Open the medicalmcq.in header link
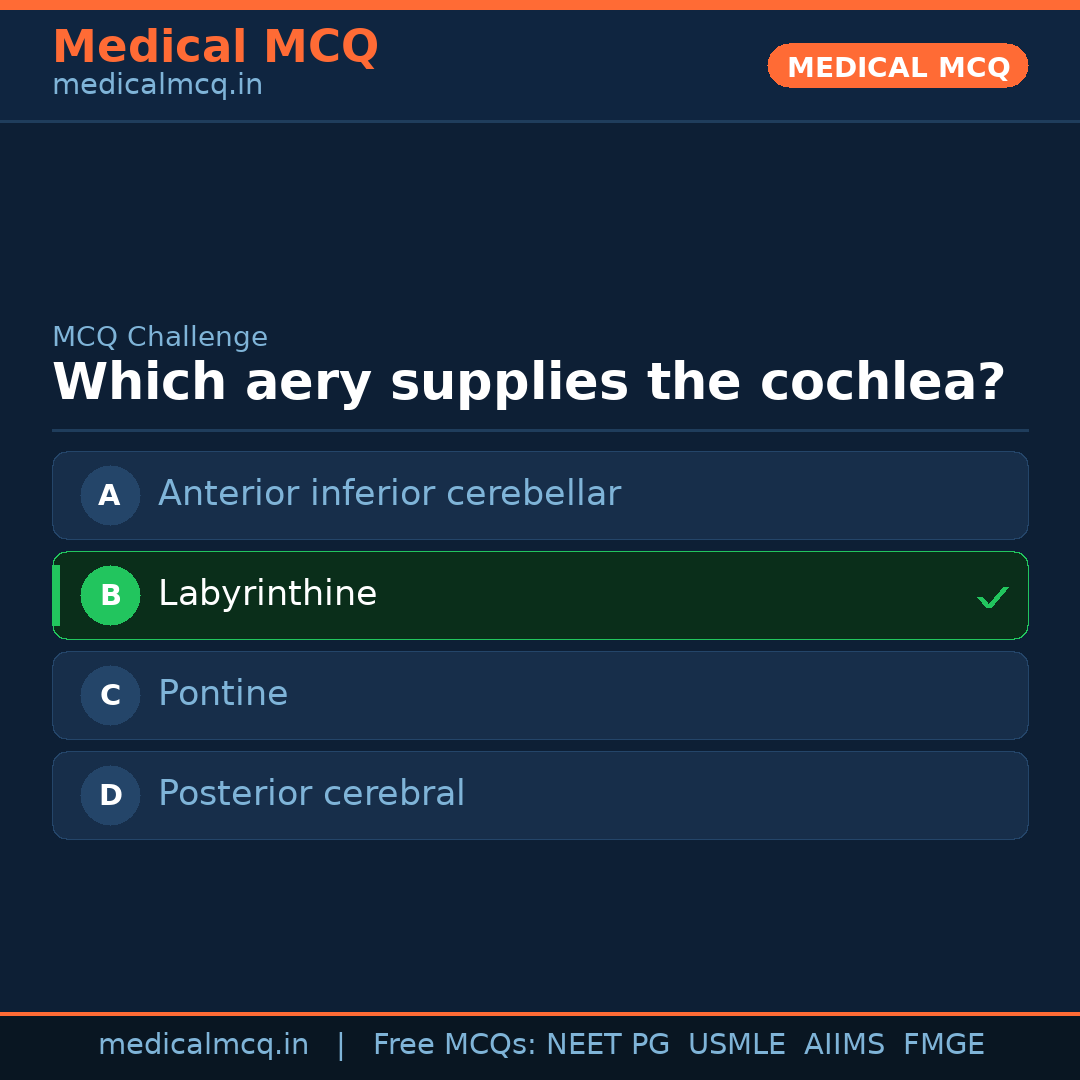The width and height of the screenshot is (1080, 1080). coord(157,84)
